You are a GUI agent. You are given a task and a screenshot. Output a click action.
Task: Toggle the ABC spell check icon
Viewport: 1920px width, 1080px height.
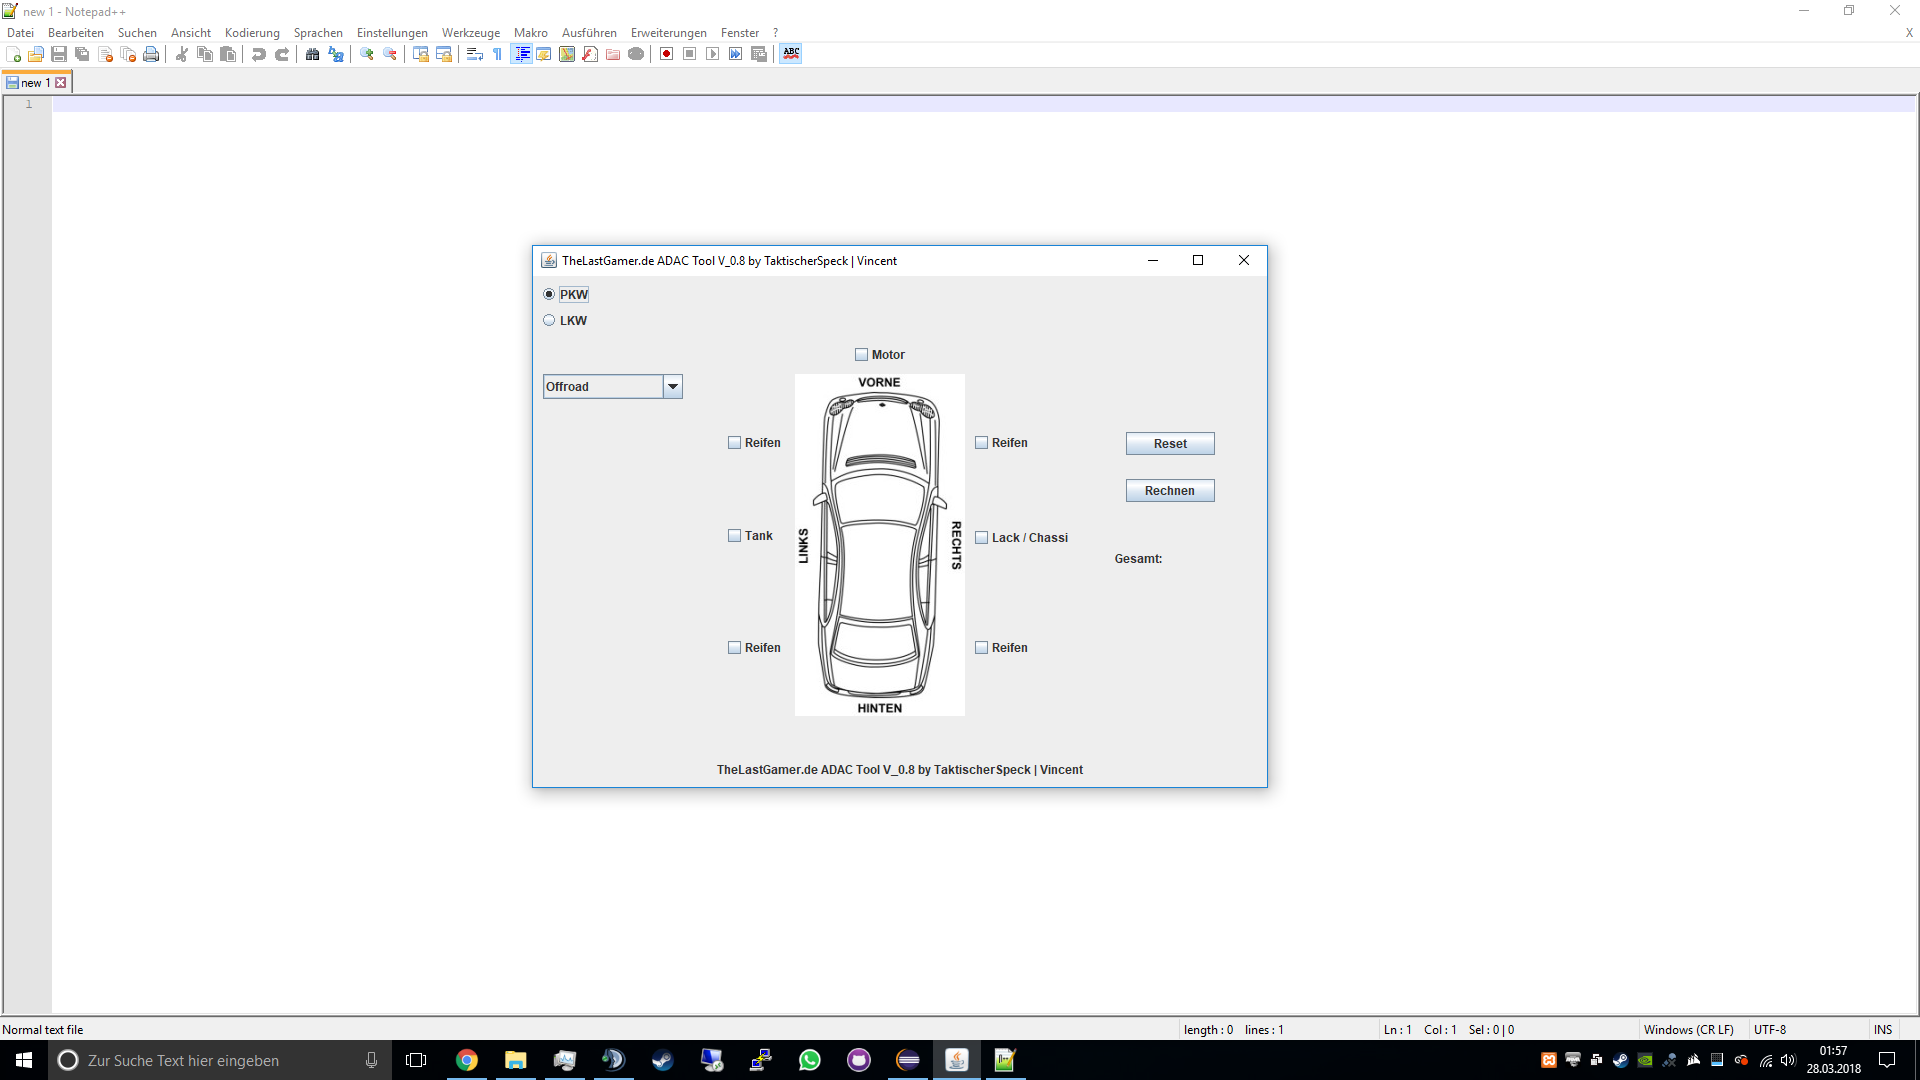(x=791, y=54)
